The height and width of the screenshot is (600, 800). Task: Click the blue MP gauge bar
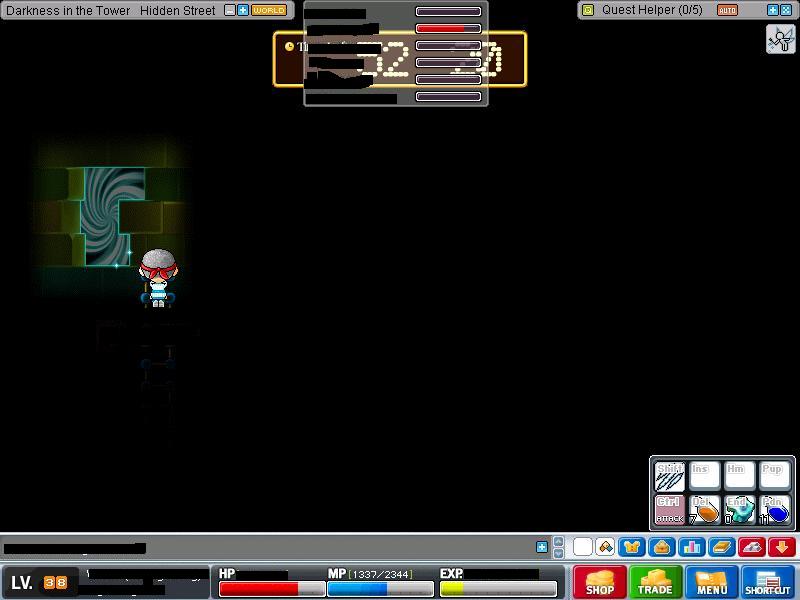tap(380, 589)
